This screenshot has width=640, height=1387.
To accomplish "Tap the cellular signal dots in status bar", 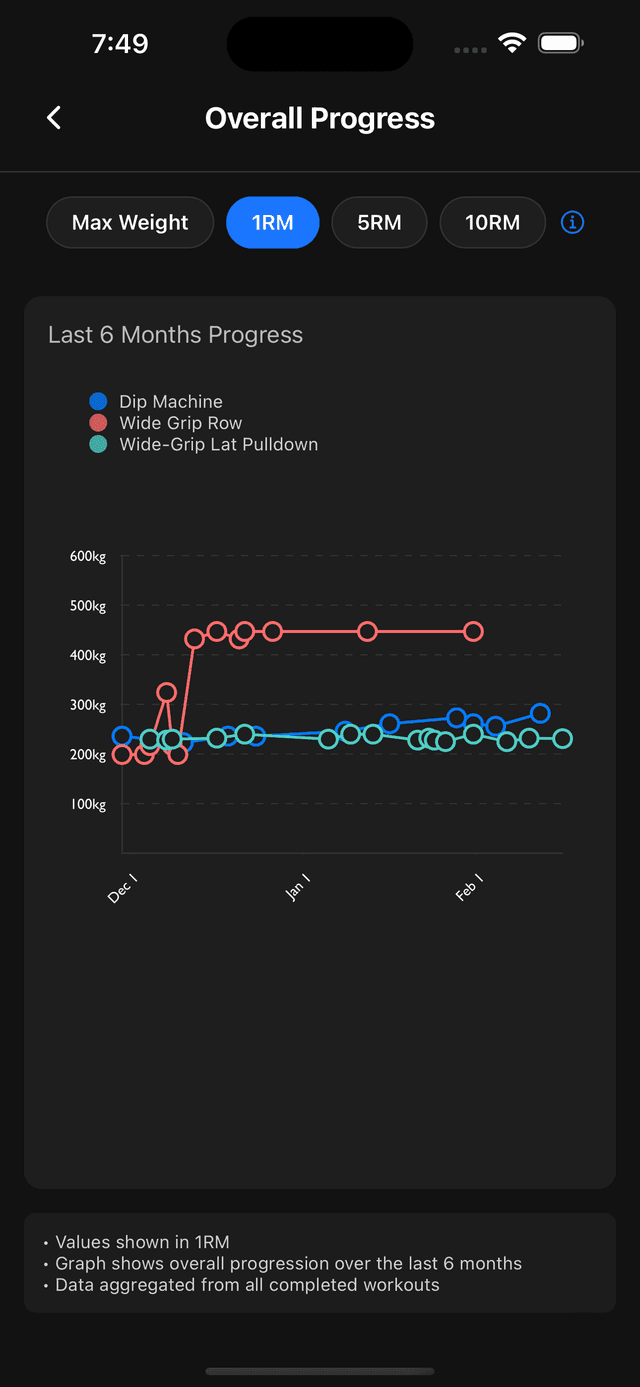I will click(x=468, y=49).
